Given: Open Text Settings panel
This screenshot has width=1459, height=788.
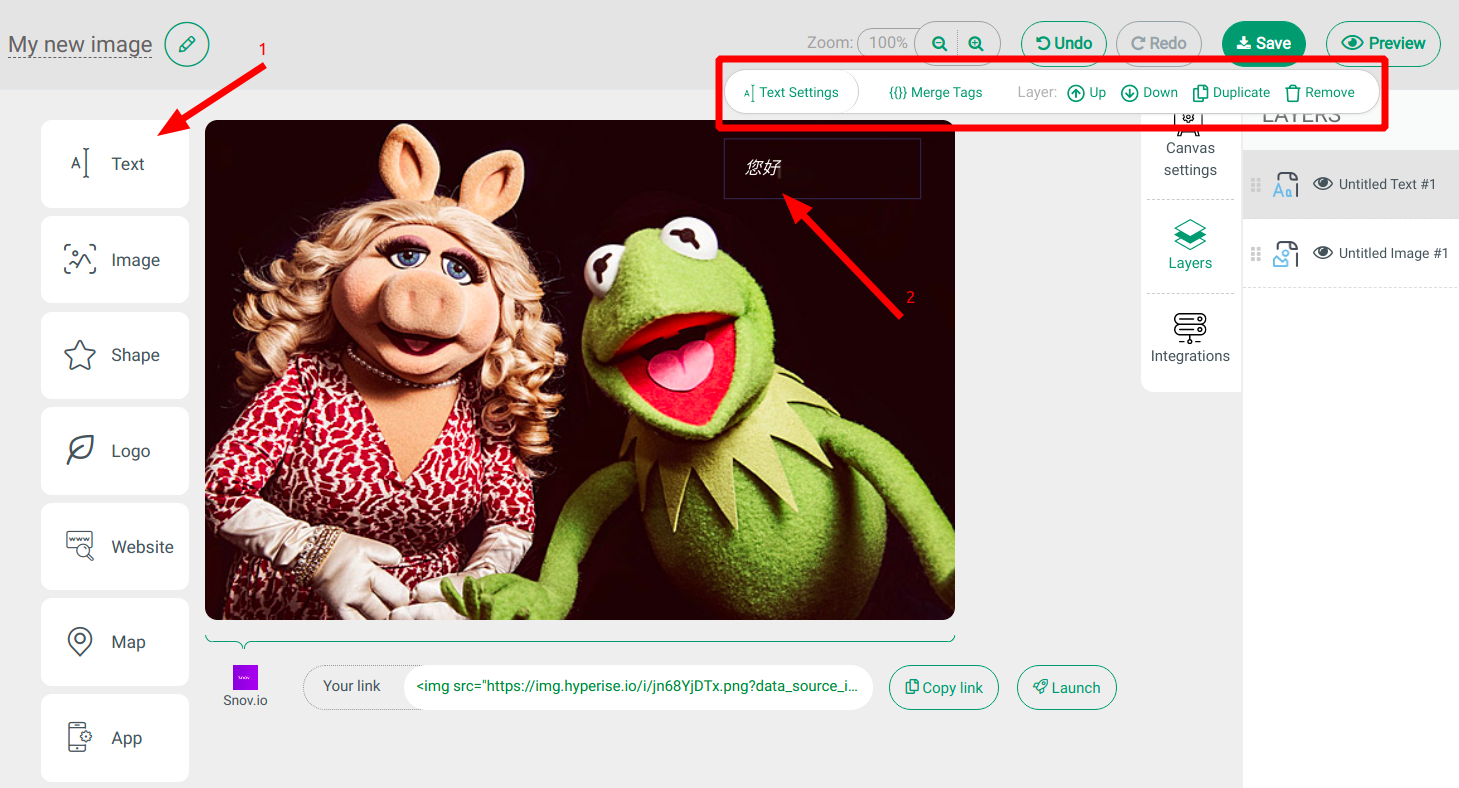Looking at the screenshot, I should coord(791,92).
